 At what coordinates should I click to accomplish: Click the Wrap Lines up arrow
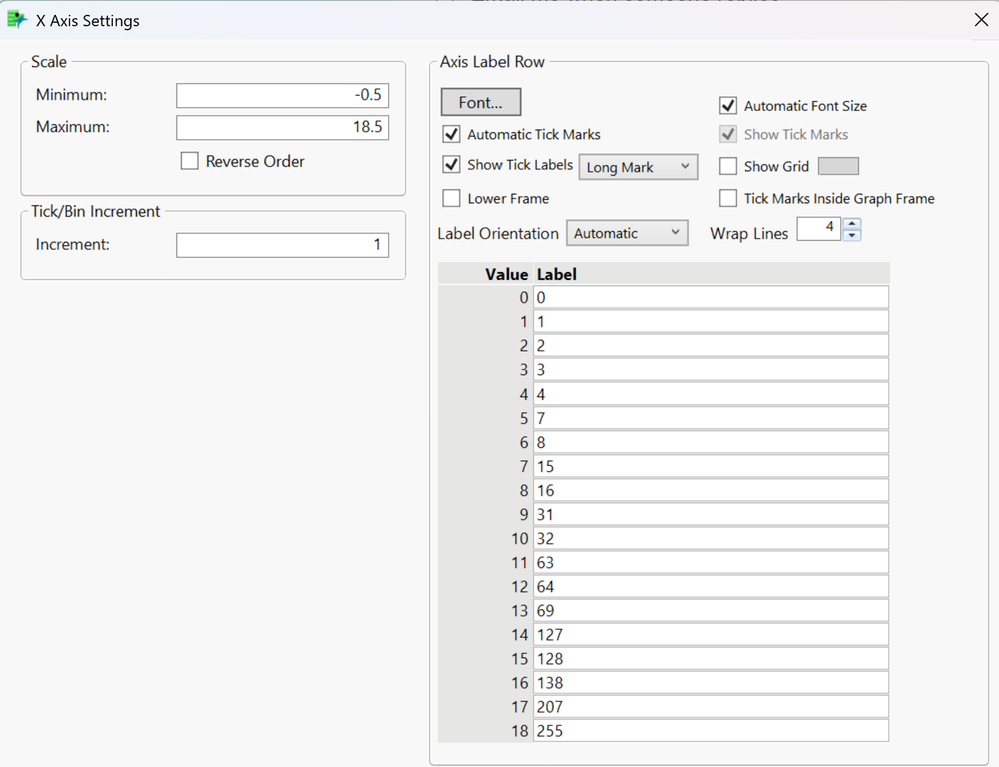(852, 224)
